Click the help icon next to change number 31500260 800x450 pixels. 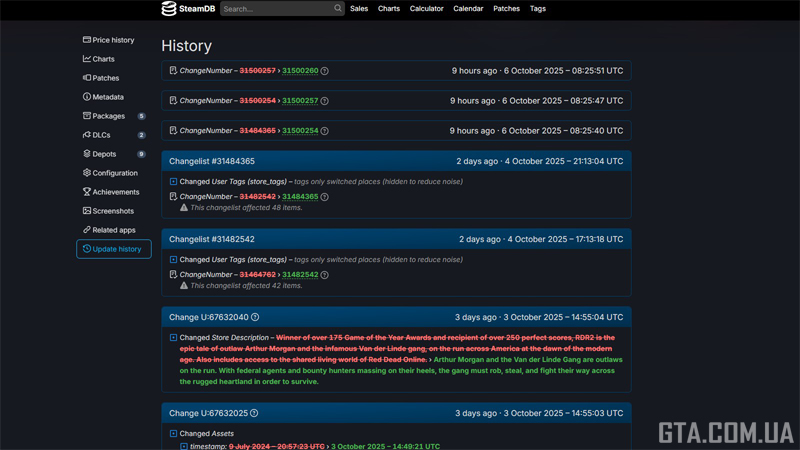(x=325, y=71)
